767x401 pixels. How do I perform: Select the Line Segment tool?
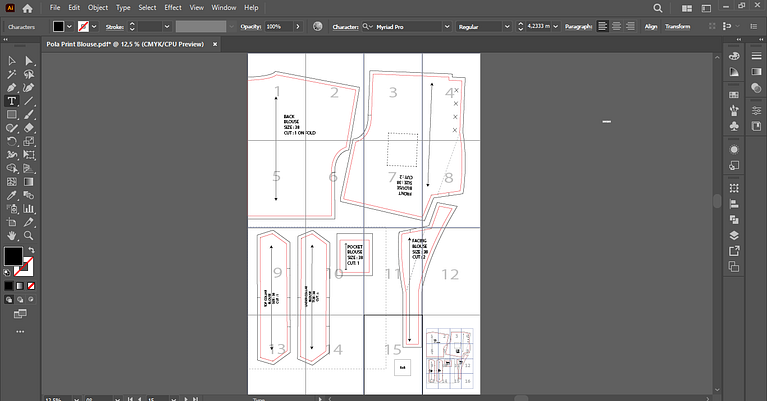[28, 101]
